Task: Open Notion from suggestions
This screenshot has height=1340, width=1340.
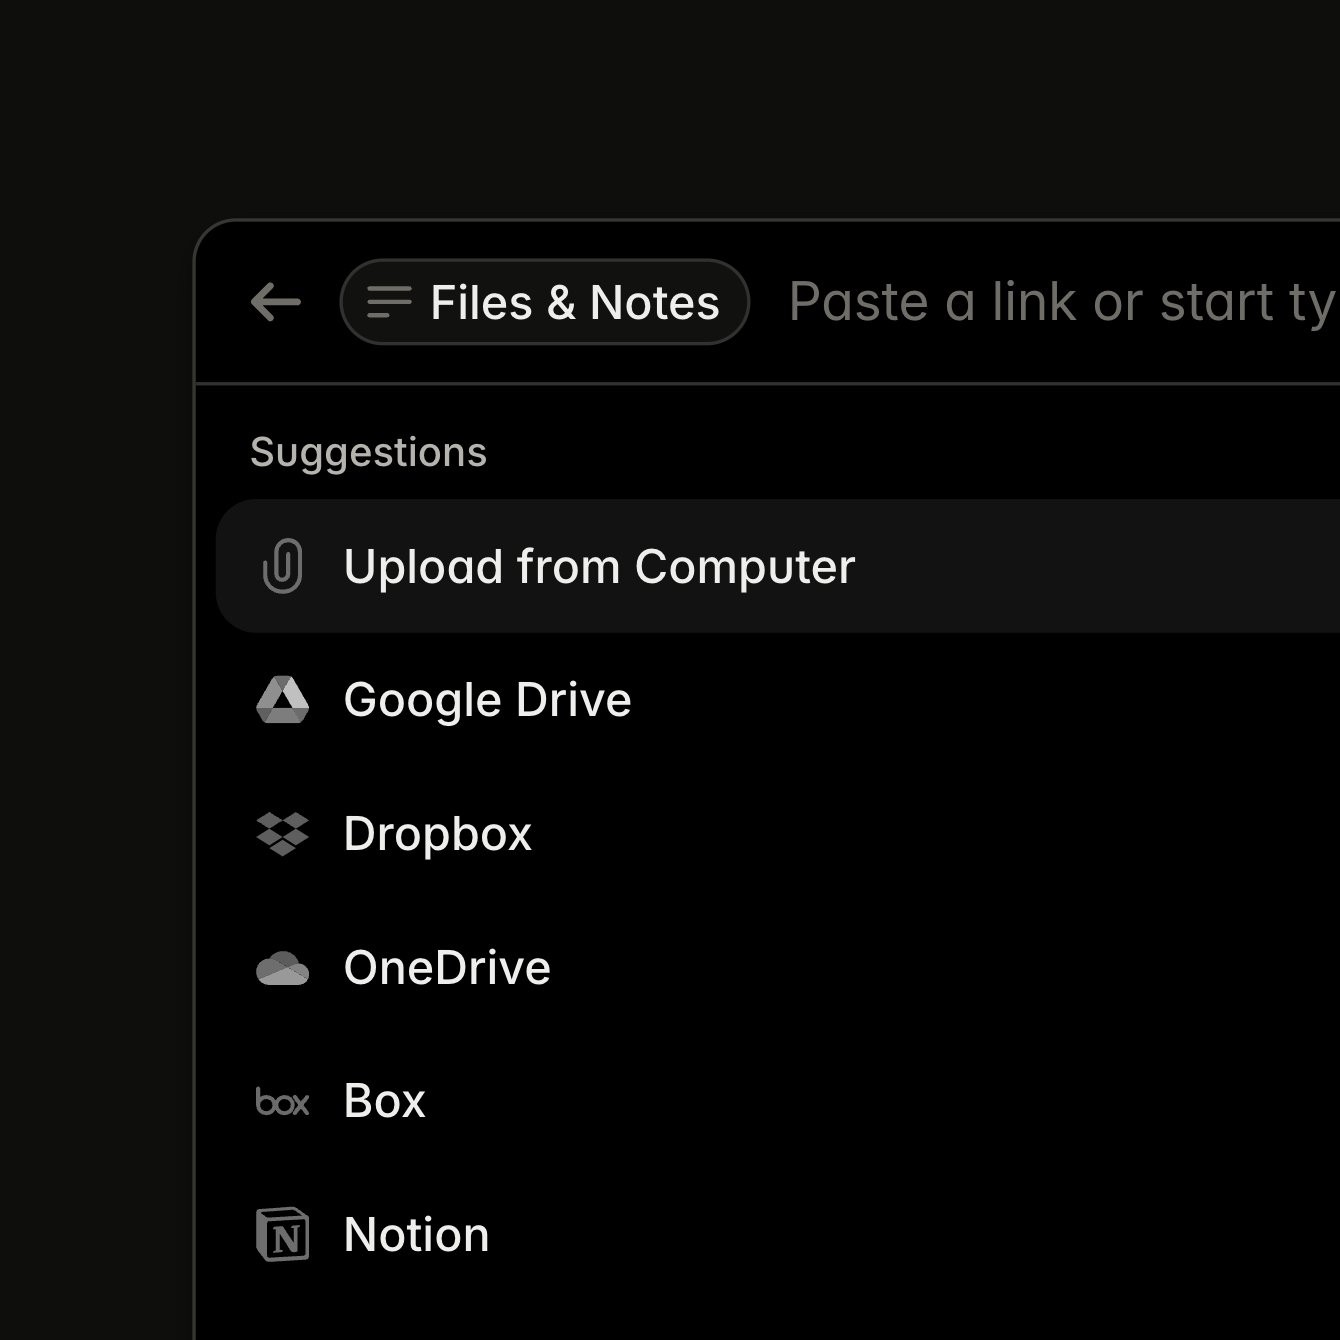Action: 778,1235
